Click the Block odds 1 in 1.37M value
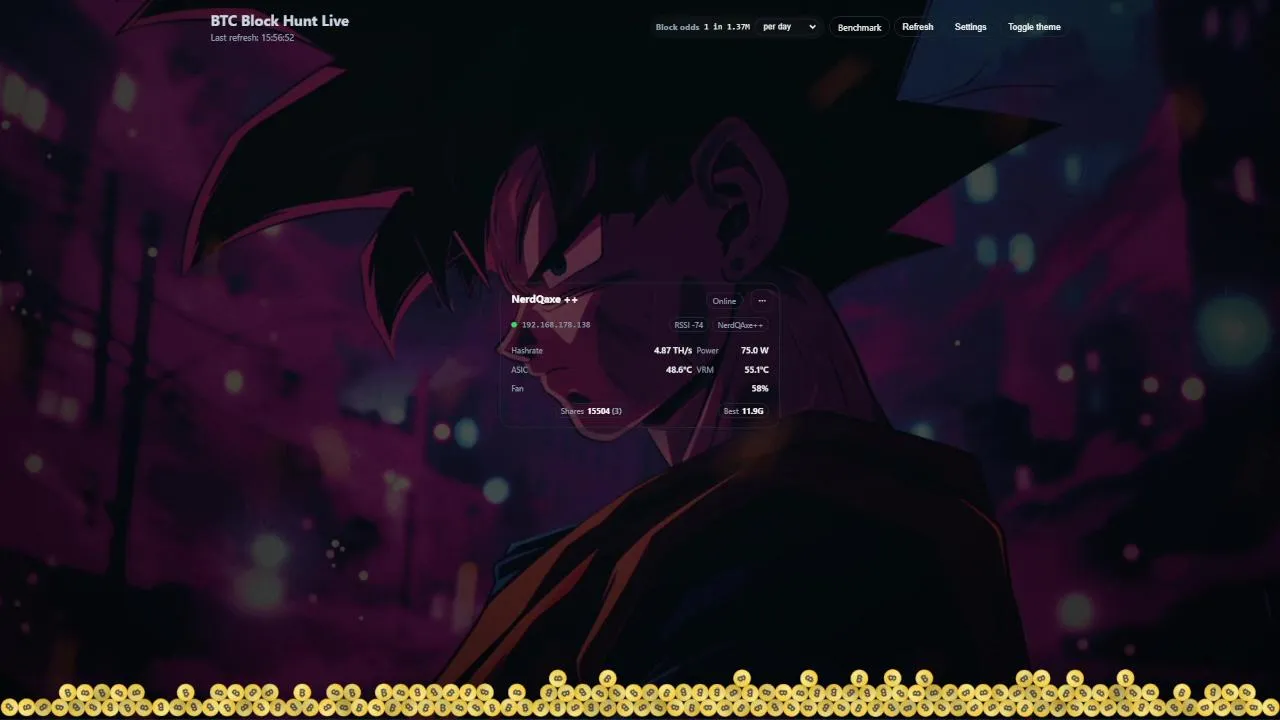This screenshot has height=720, width=1280. [726, 27]
